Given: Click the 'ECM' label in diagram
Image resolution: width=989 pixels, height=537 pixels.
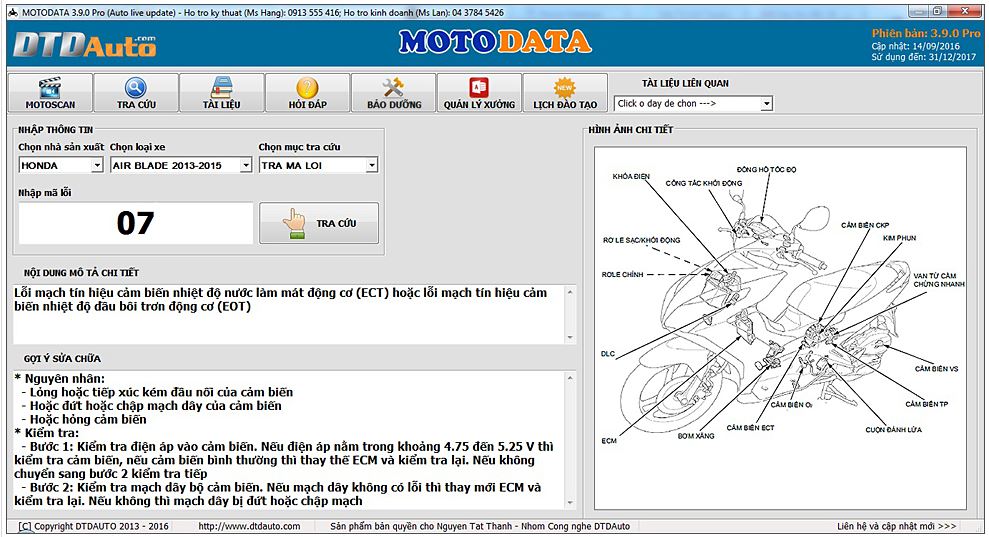Looking at the screenshot, I should click(609, 440).
